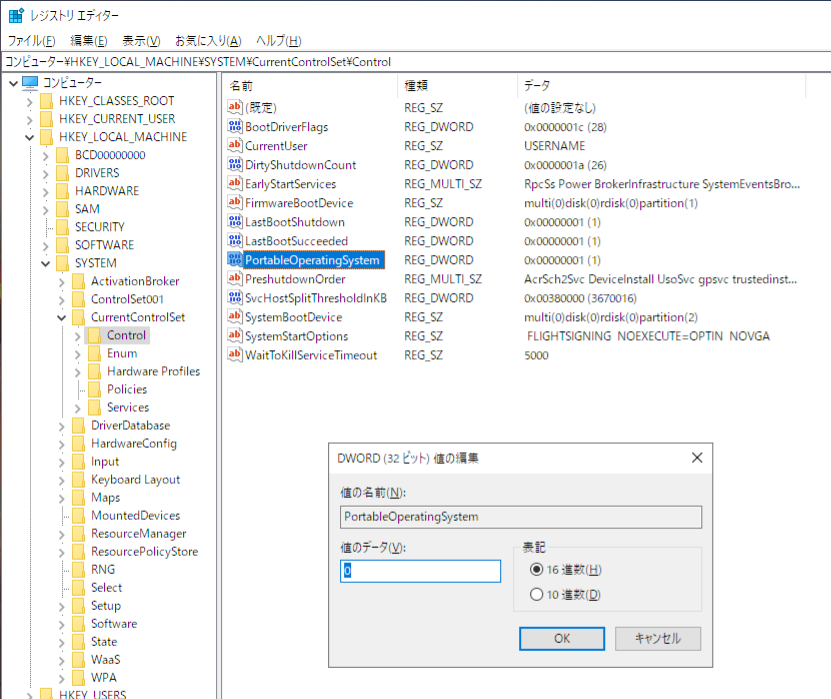Click the LastBootShutdown DWORD icon
This screenshot has width=831, height=699.
(x=235, y=222)
